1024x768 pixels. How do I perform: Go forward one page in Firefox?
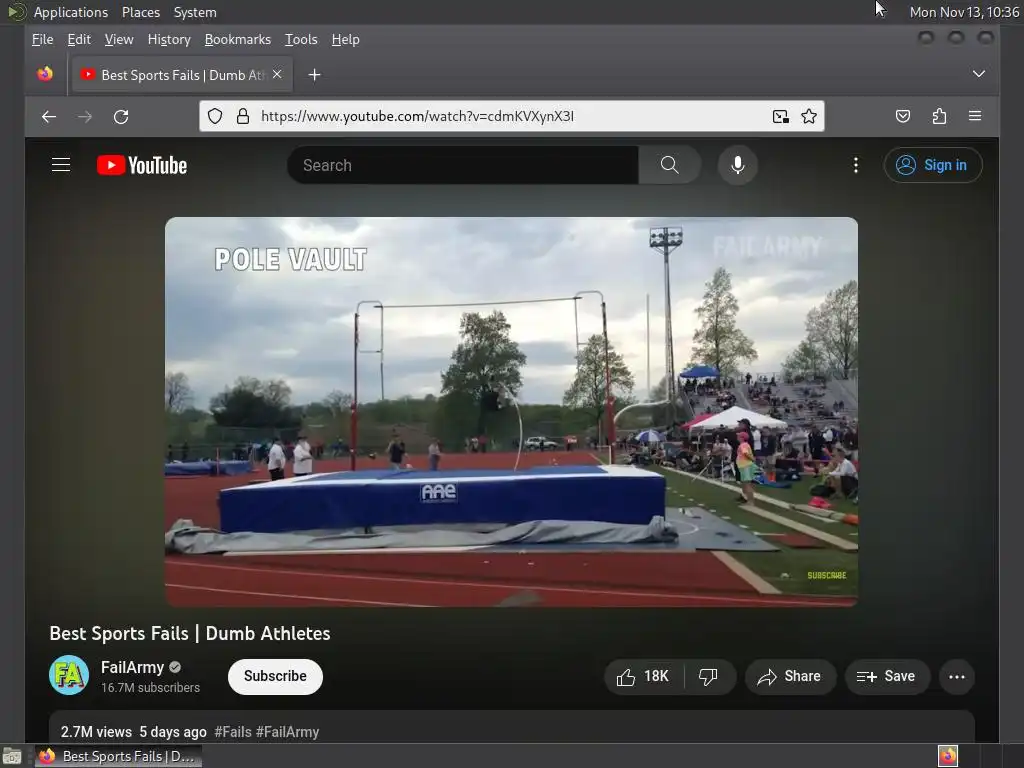coord(85,117)
